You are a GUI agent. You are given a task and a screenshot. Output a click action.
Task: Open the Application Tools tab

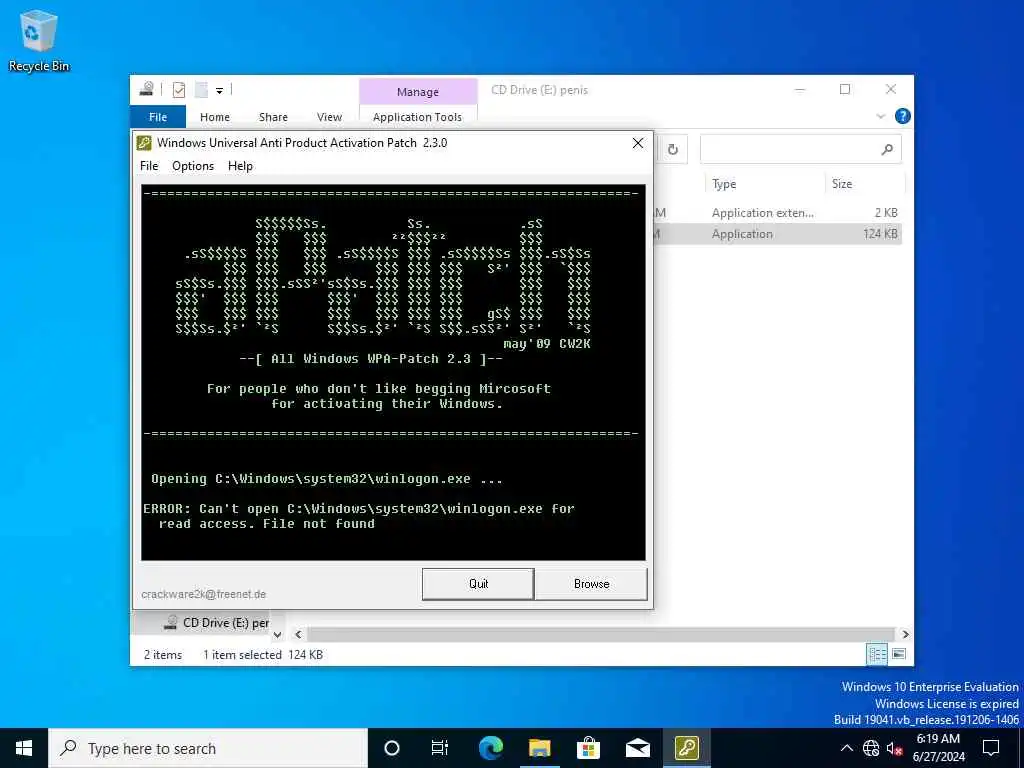pyautogui.click(x=417, y=117)
